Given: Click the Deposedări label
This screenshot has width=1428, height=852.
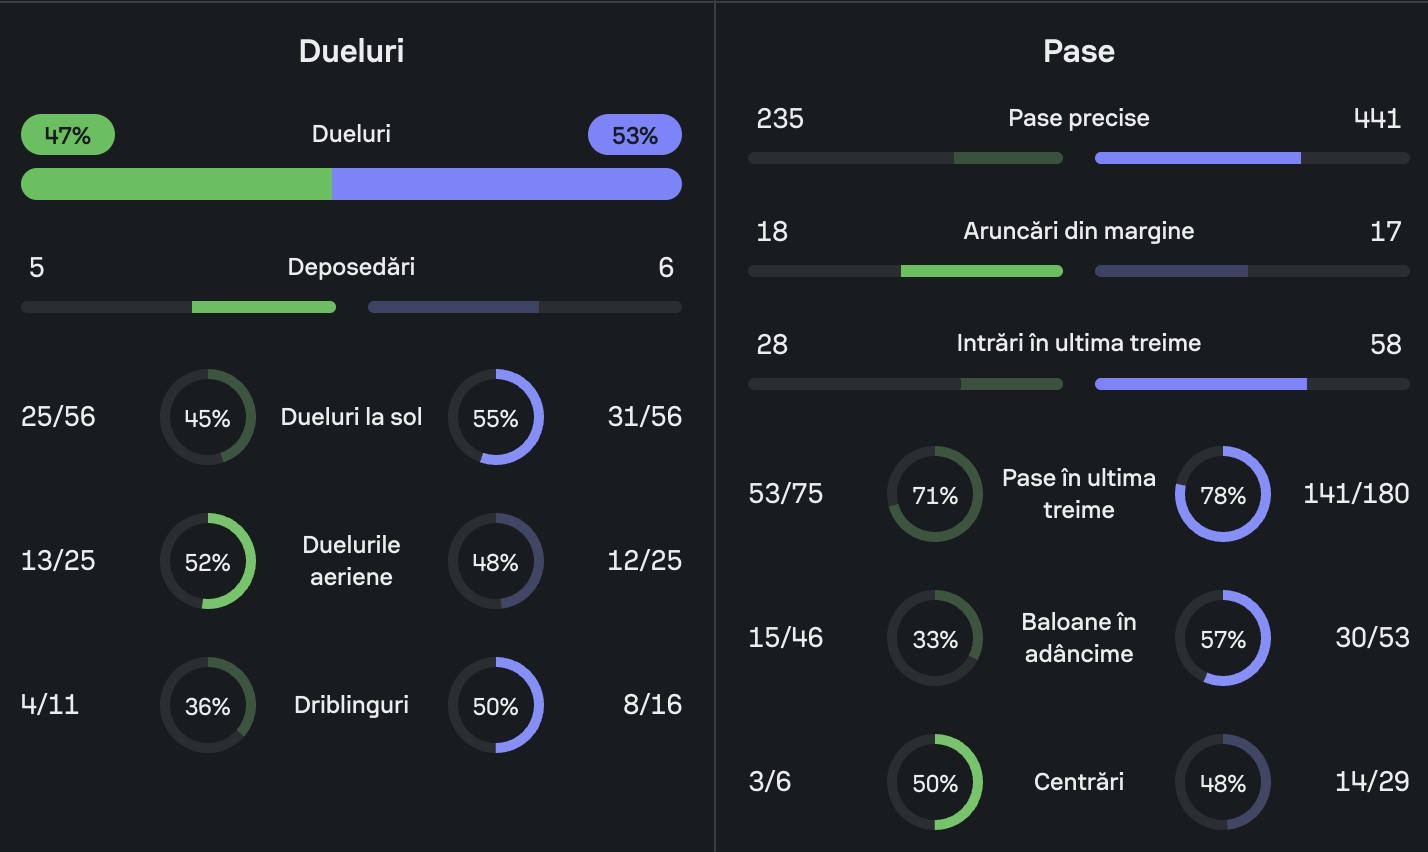Looking at the screenshot, I should pyautogui.click(x=351, y=267).
